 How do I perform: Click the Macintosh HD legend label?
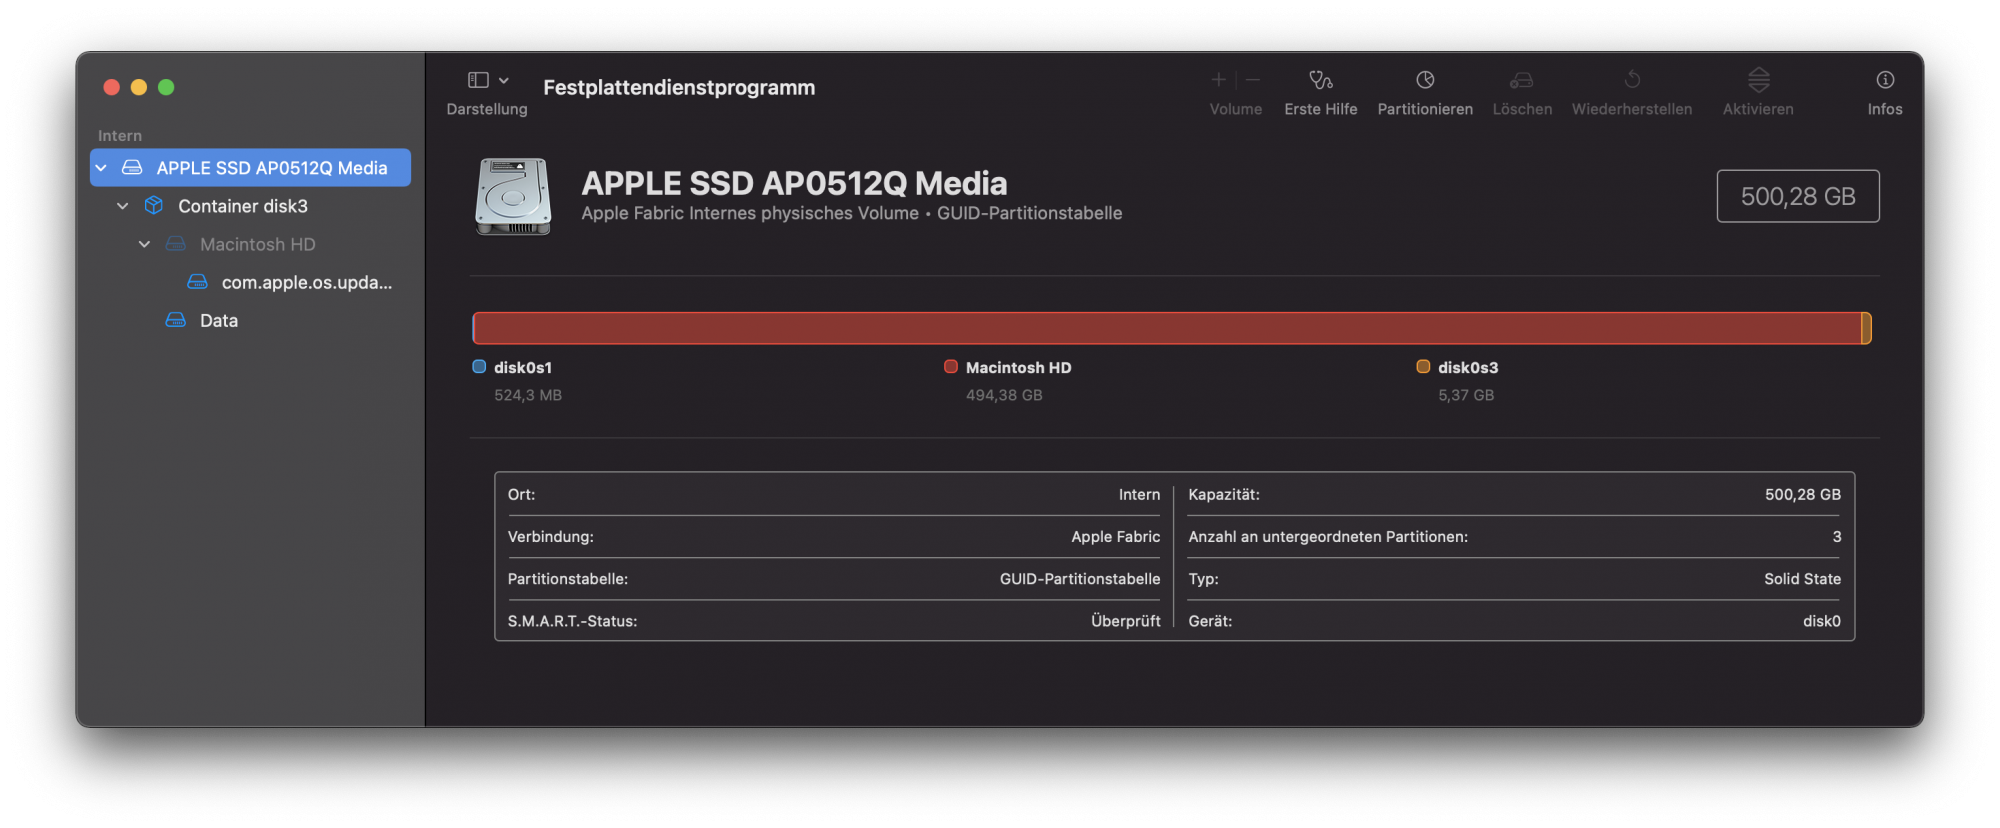(x=1018, y=368)
